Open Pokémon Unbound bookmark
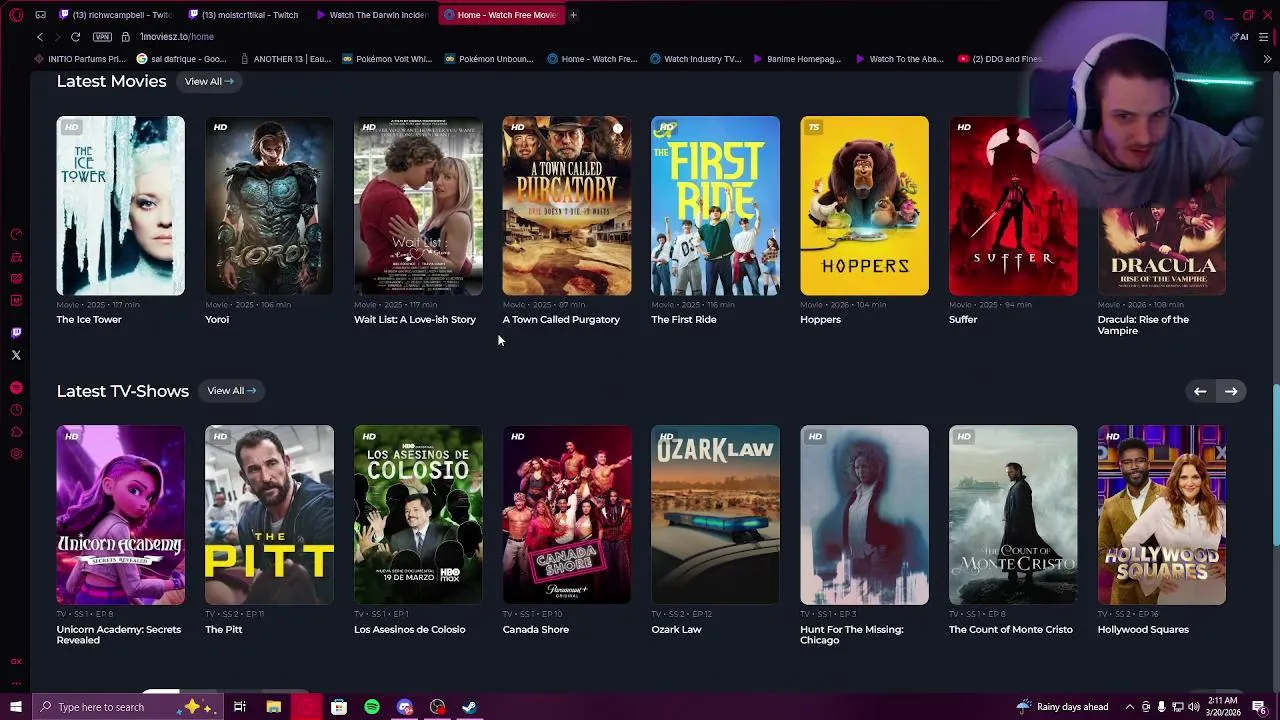Viewport: 1280px width, 720px height. [489, 59]
